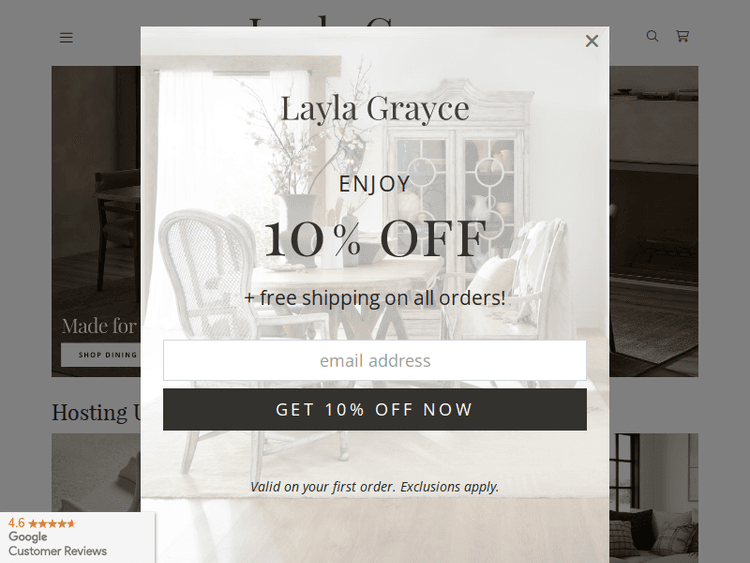
Task: Click the search magnifier icon
Action: pos(652,36)
